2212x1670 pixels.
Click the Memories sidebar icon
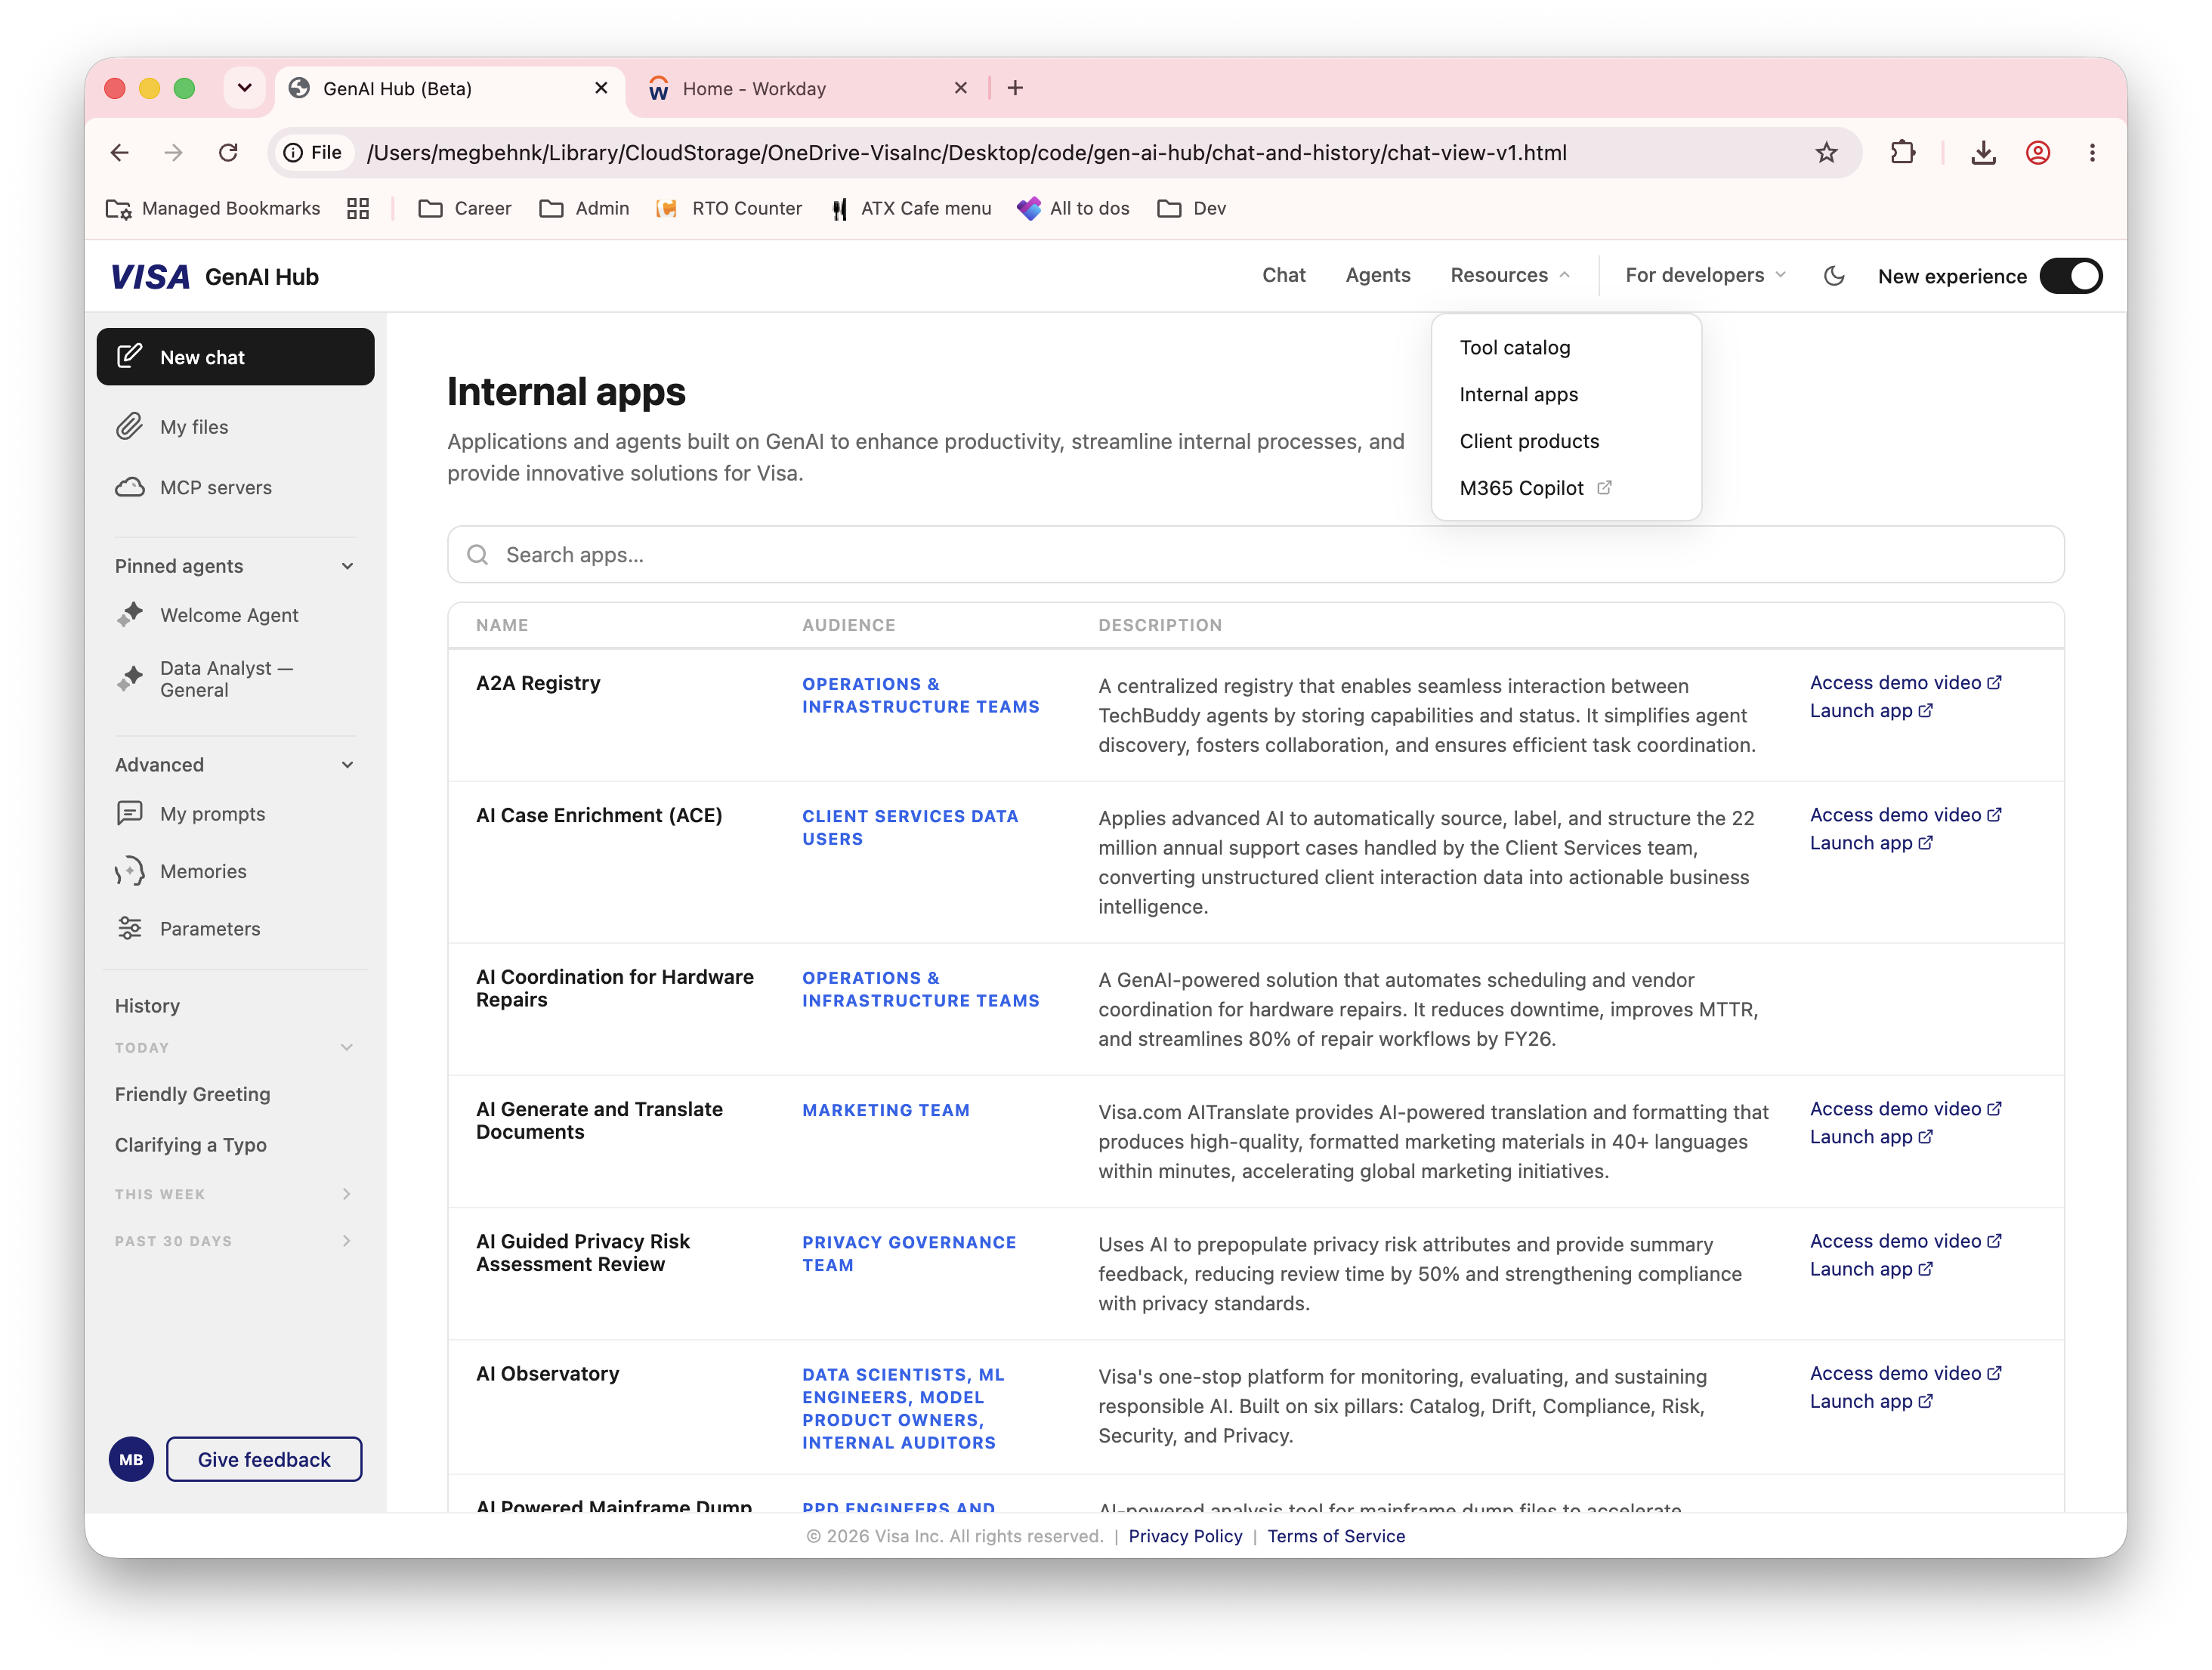click(130, 871)
